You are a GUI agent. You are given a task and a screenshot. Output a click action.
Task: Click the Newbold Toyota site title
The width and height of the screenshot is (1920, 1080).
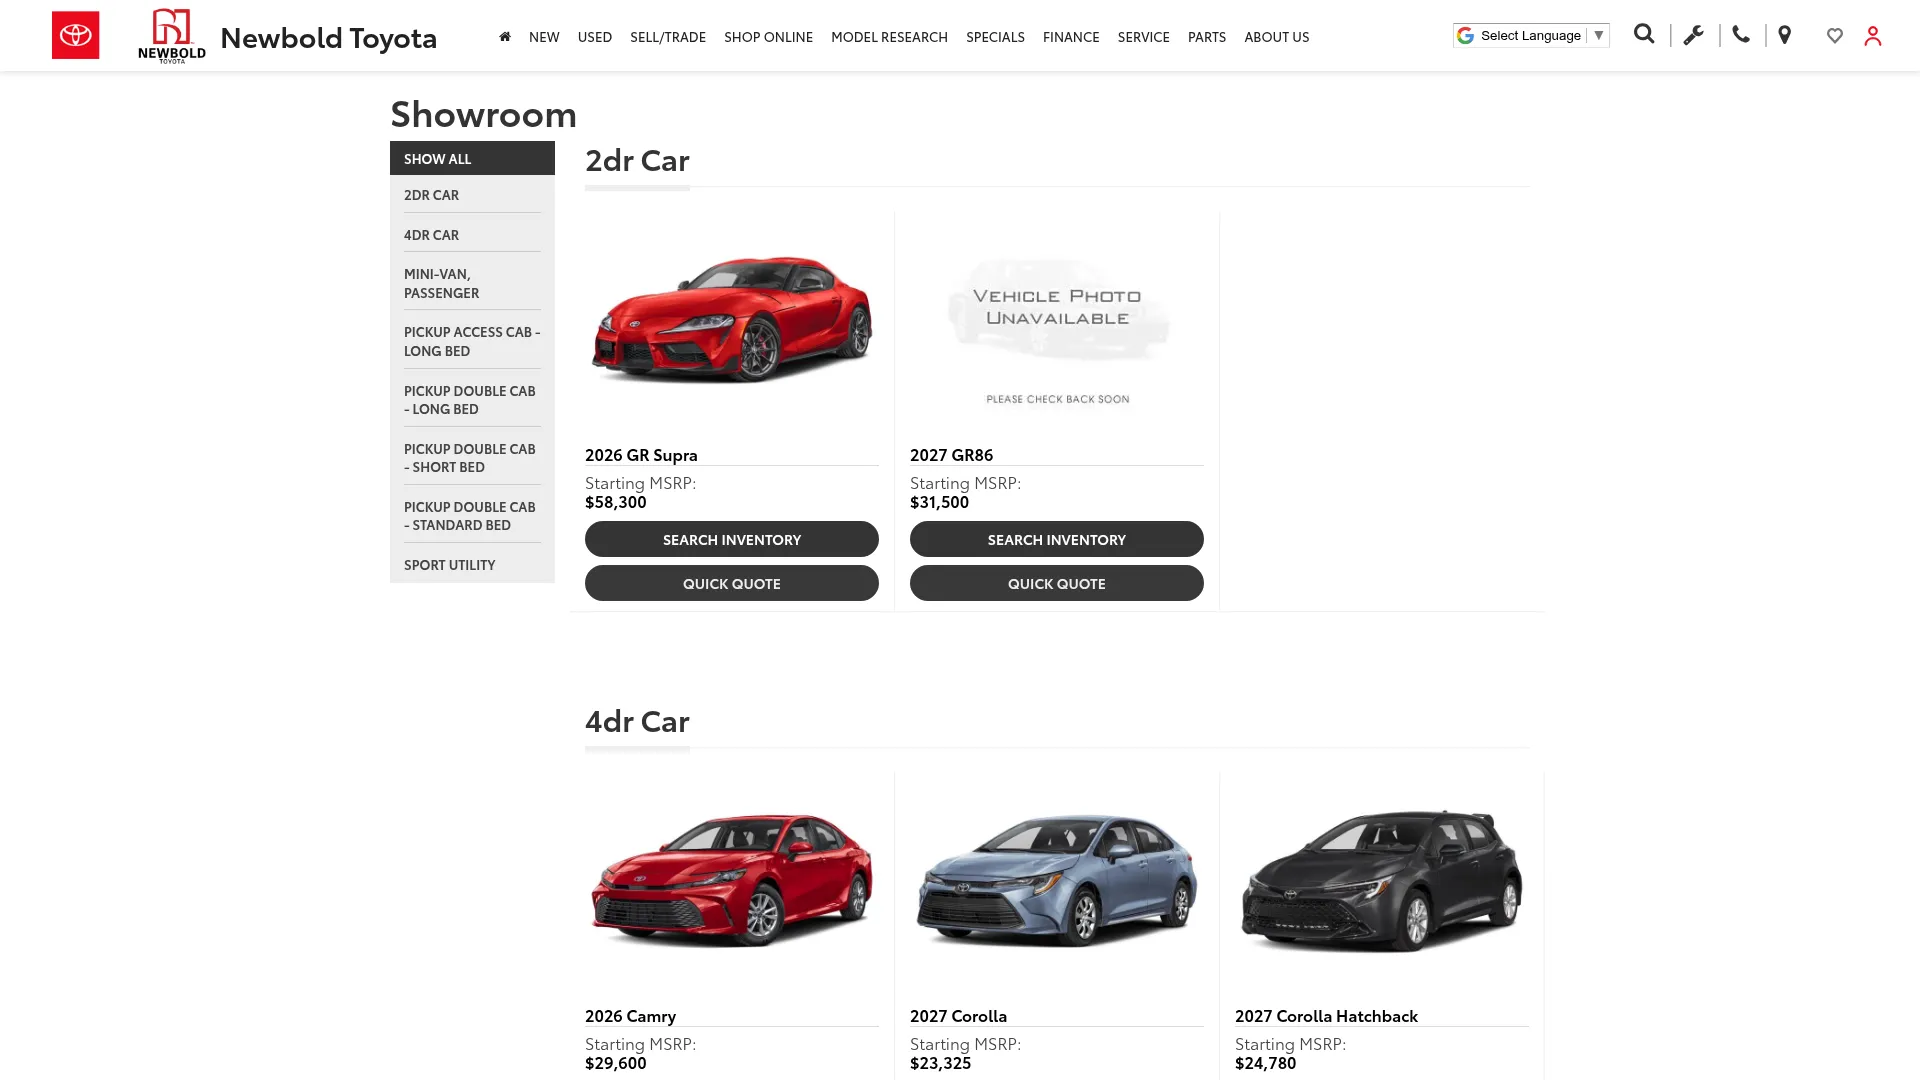click(x=328, y=36)
